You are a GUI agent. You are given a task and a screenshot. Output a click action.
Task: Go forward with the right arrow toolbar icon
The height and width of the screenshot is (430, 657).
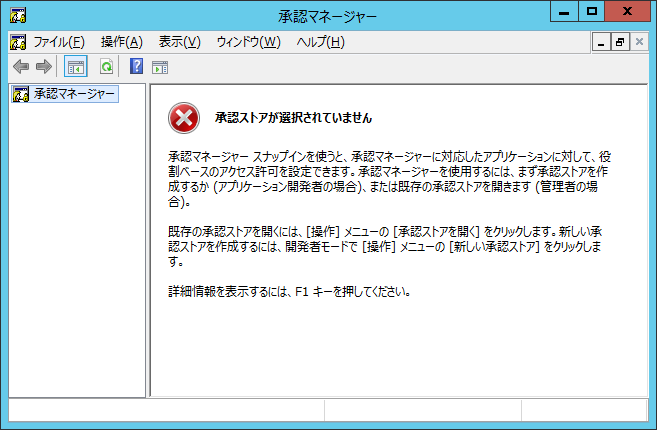[x=44, y=66]
